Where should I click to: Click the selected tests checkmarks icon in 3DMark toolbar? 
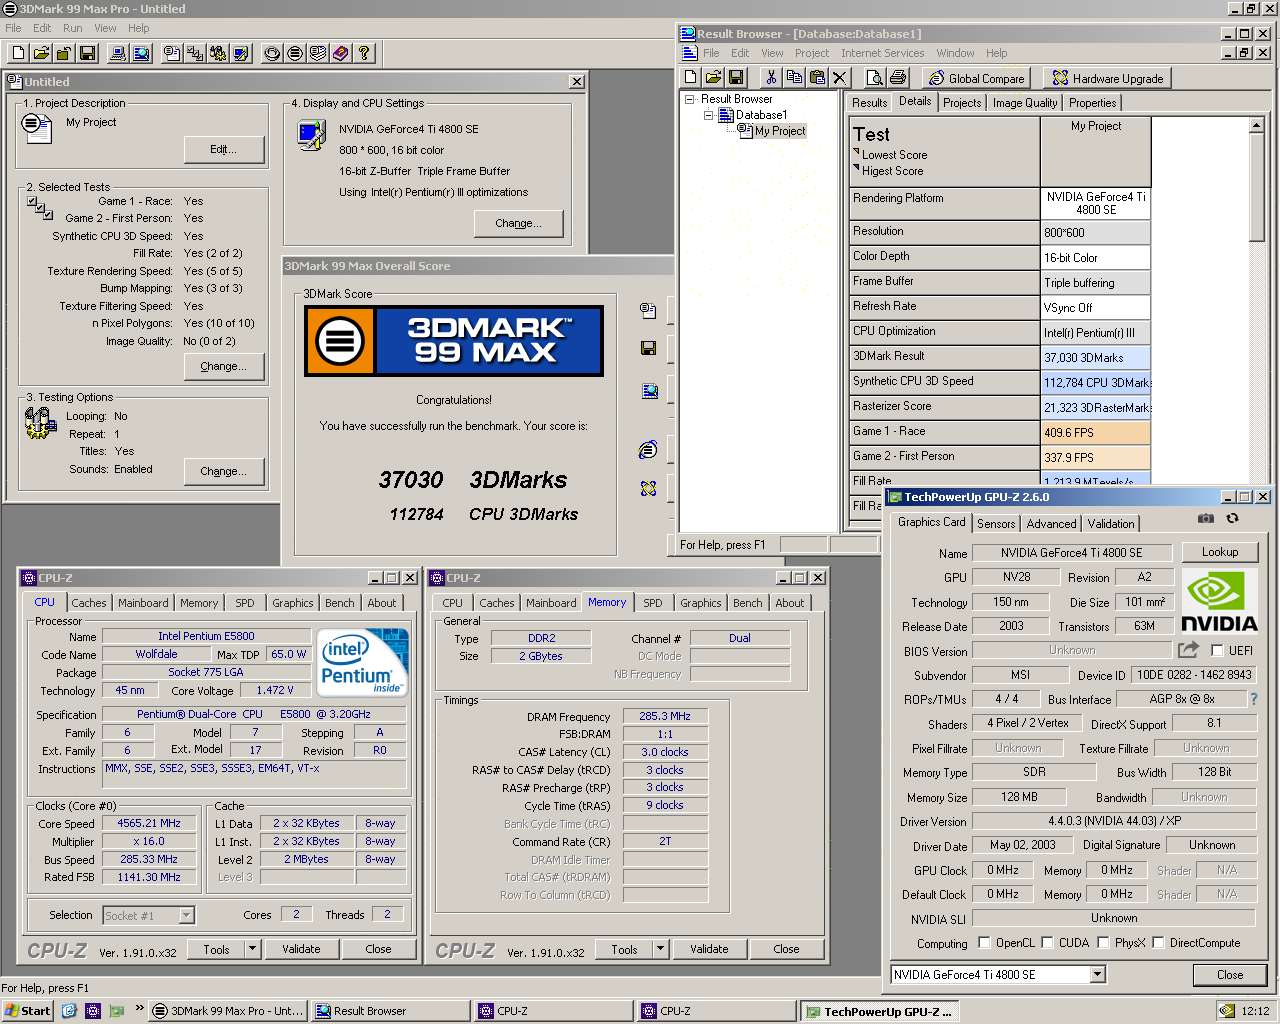pyautogui.click(x=195, y=53)
